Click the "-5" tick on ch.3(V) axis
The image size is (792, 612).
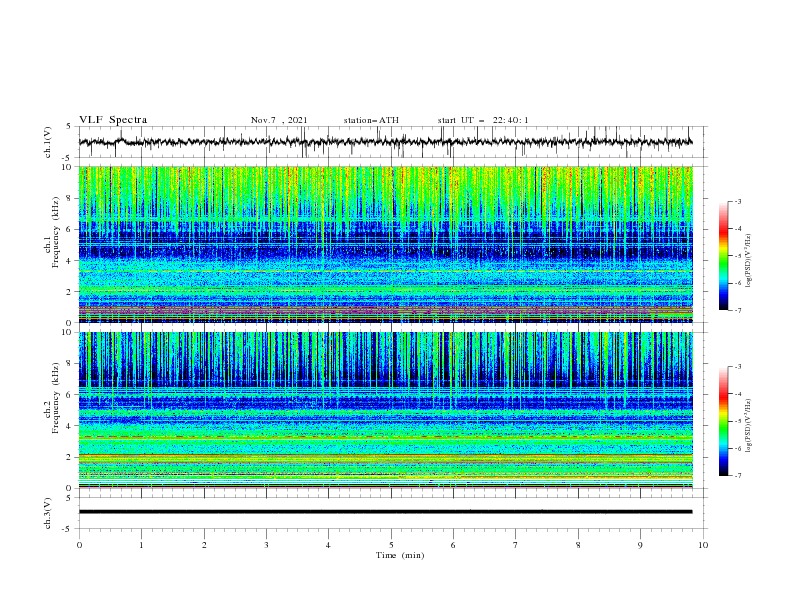click(x=68, y=529)
